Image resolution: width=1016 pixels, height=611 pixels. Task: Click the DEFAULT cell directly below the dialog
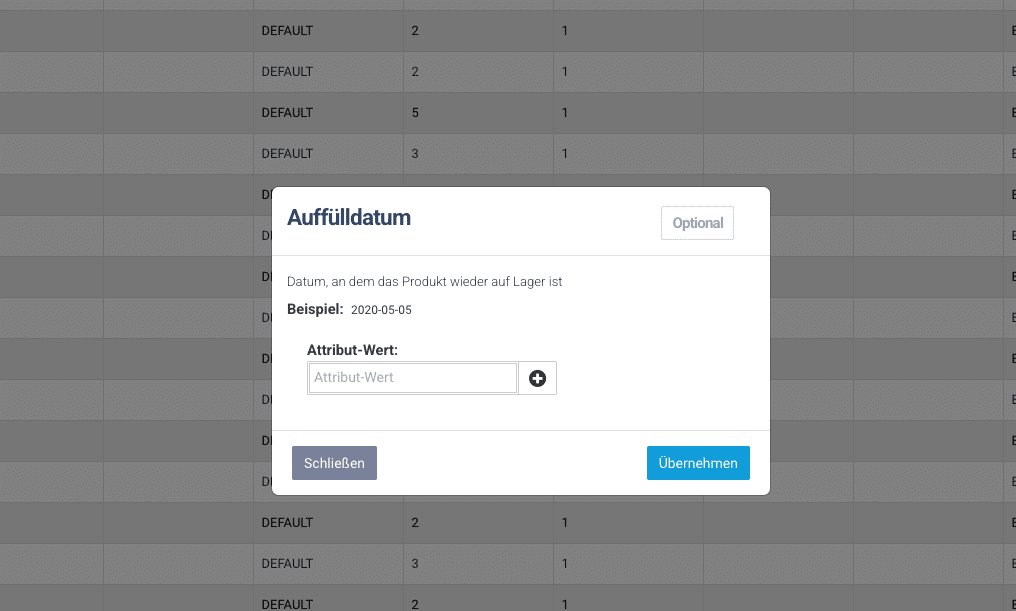tap(287, 522)
